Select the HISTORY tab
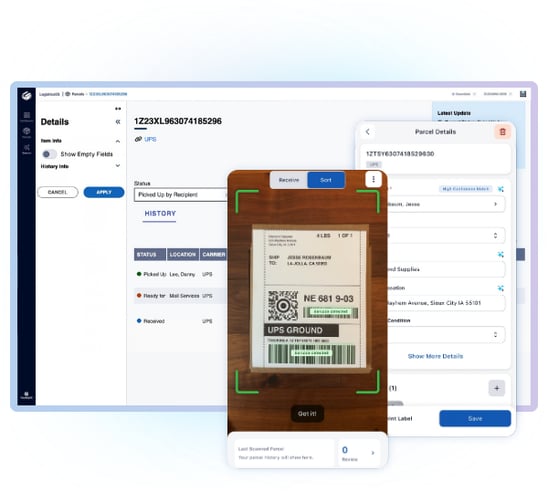Image resolution: width=548 pixels, height=493 pixels. [x=160, y=214]
